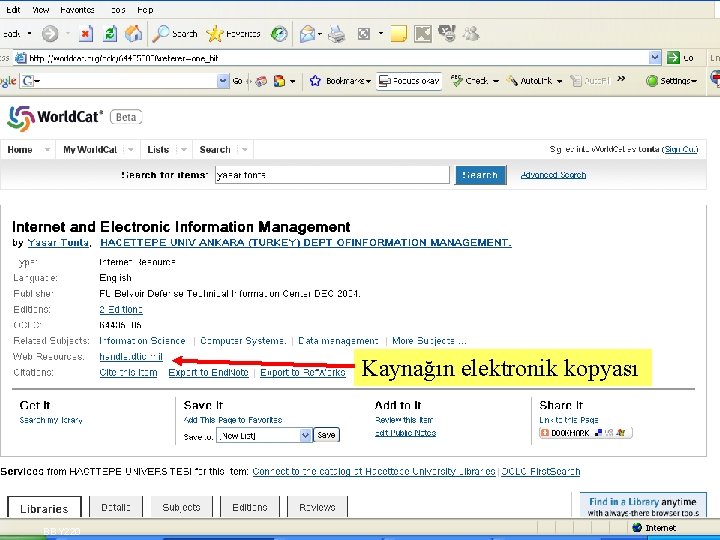Click Cite this Item link
Viewport: 720px width, 540px height.
(x=128, y=372)
